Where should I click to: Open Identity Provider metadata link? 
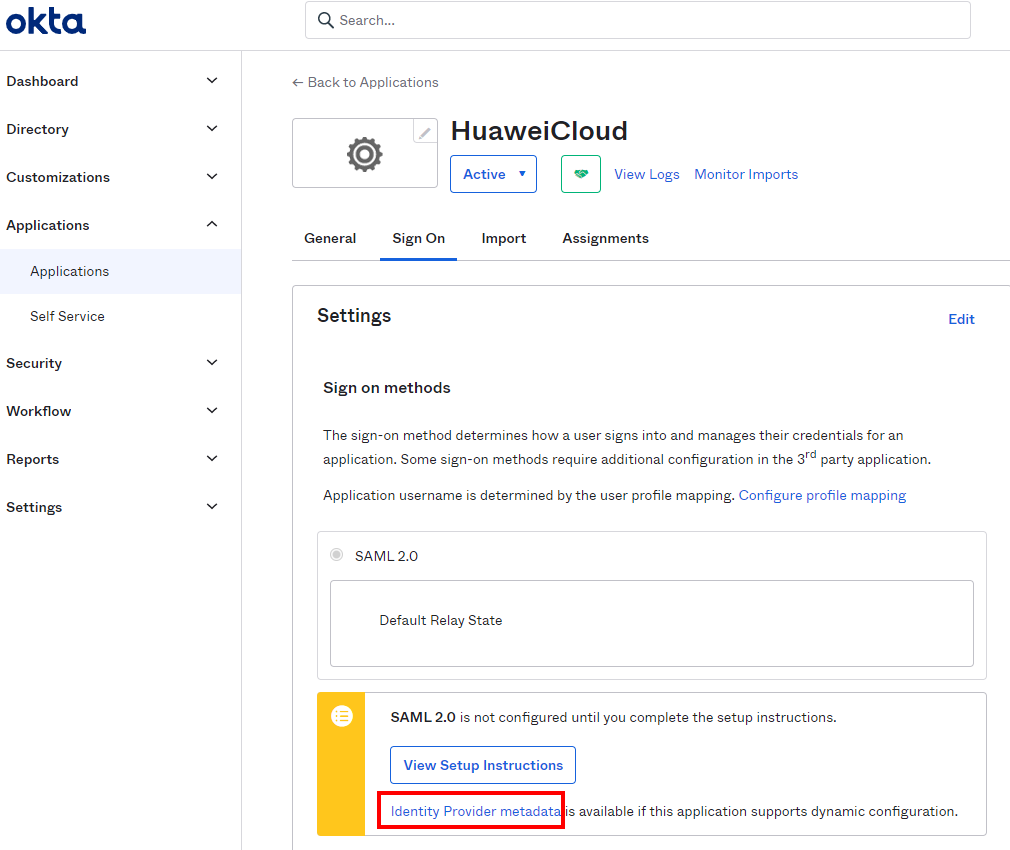[x=475, y=811]
